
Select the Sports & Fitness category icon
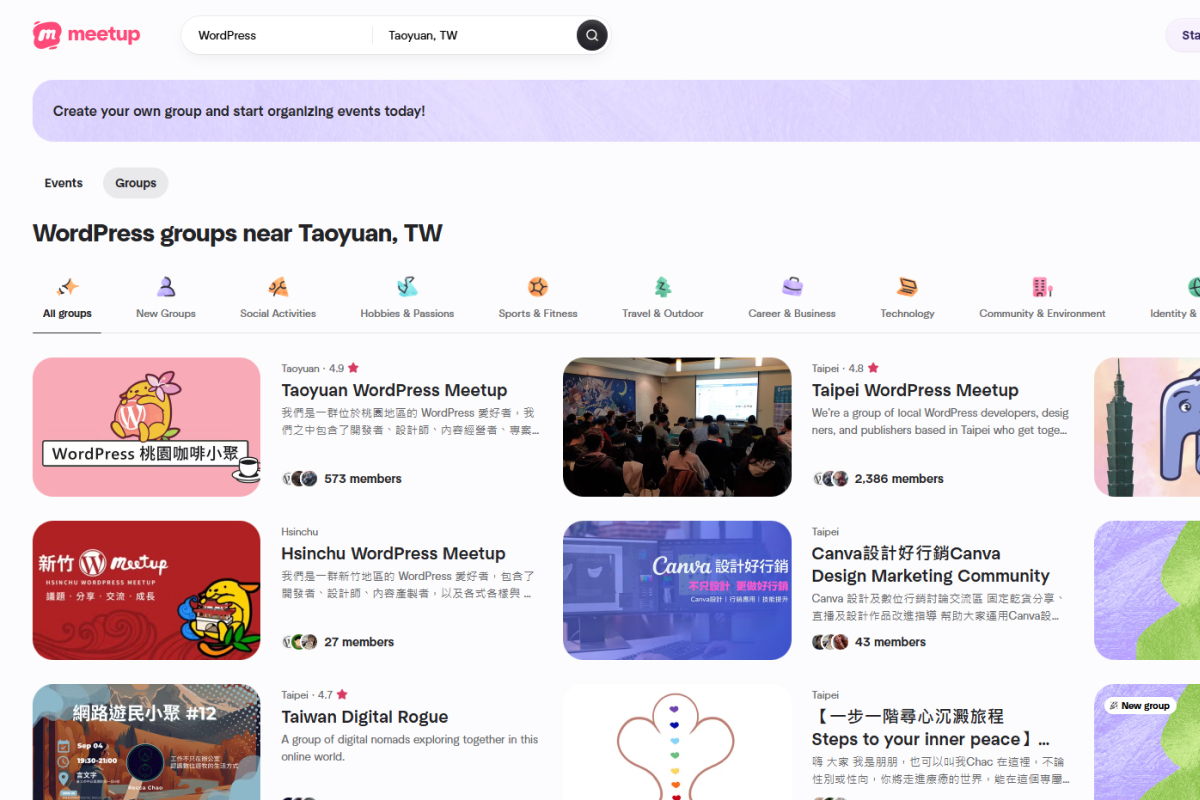pos(538,287)
